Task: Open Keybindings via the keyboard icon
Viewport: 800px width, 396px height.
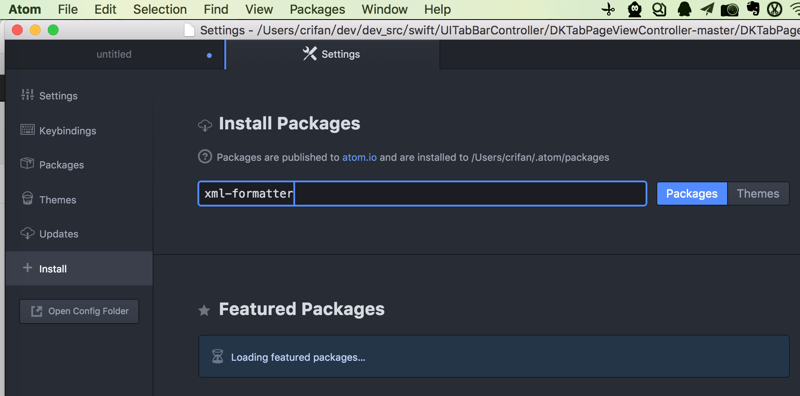Action: [27, 130]
